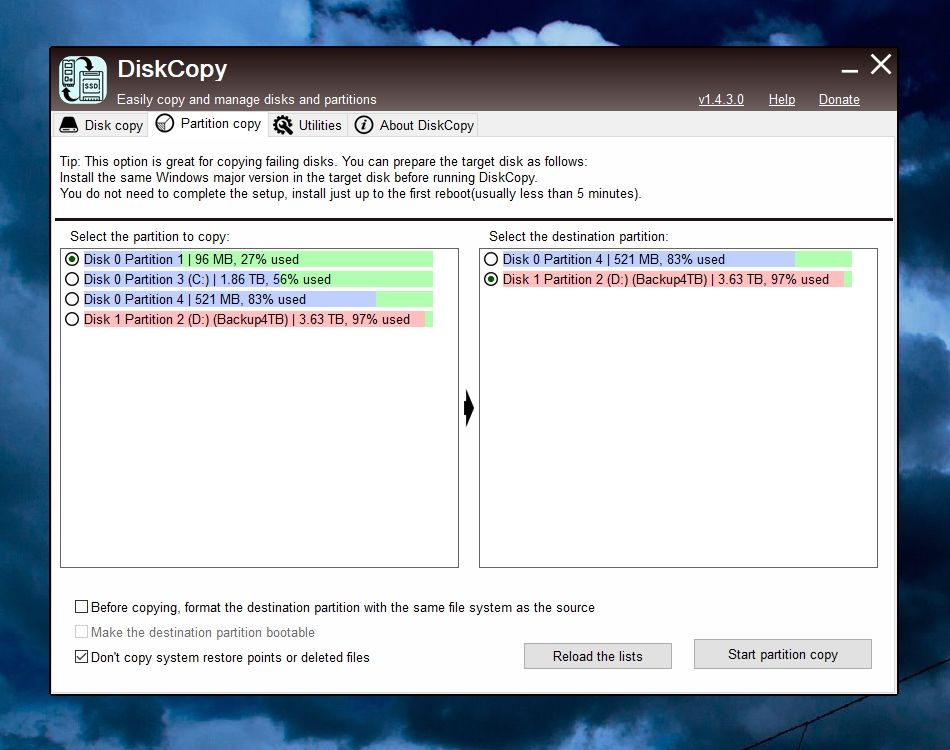Click source row text 'Disk 0 Partition 1 | 96 MB, 27% used'
Image resolution: width=950 pixels, height=750 pixels.
coord(191,259)
